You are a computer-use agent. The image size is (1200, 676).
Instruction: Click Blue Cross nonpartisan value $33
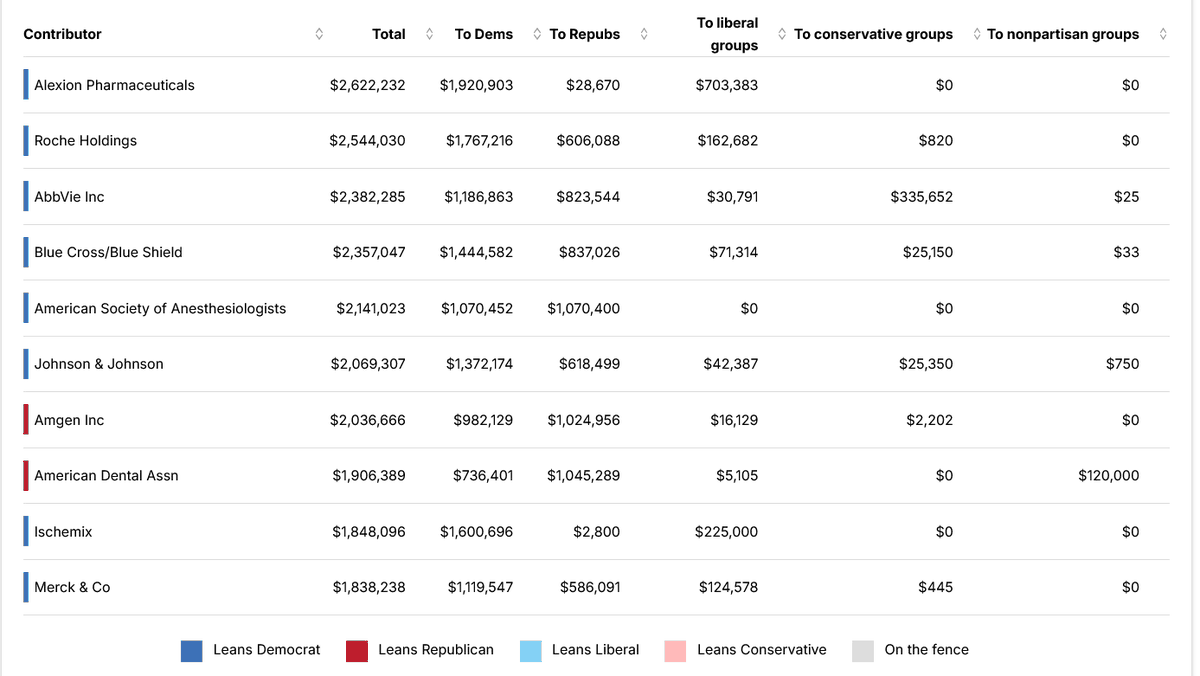click(1126, 253)
